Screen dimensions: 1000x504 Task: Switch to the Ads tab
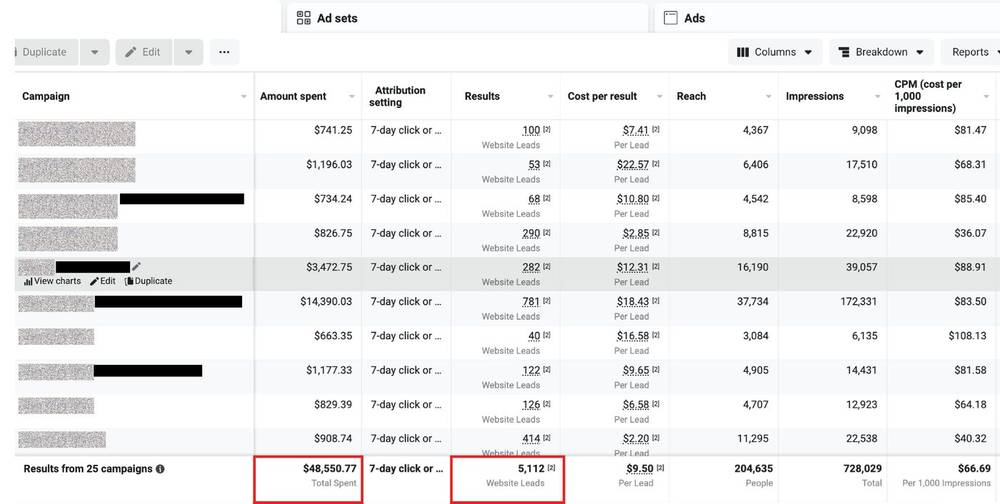[827, 18]
